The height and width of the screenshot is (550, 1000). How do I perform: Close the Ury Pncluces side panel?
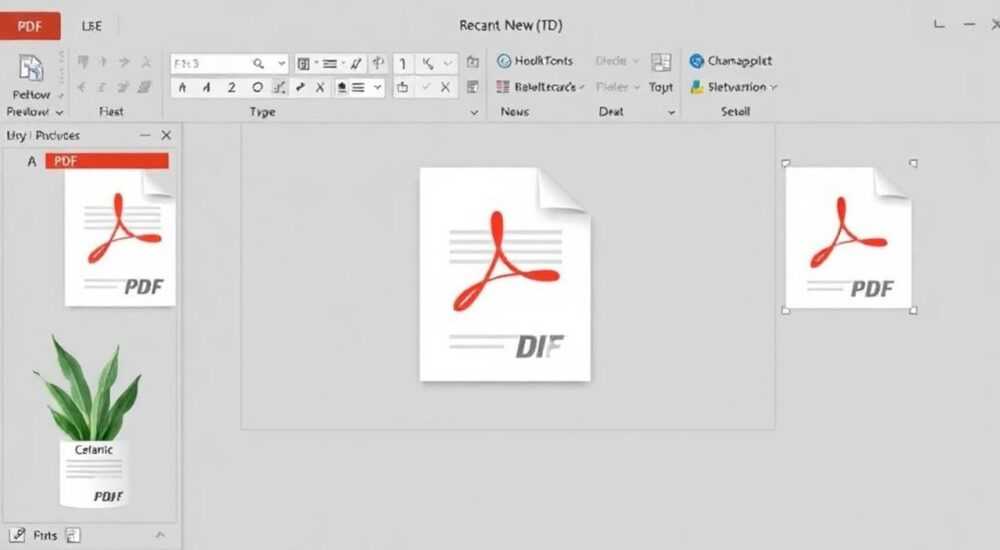[x=166, y=135]
